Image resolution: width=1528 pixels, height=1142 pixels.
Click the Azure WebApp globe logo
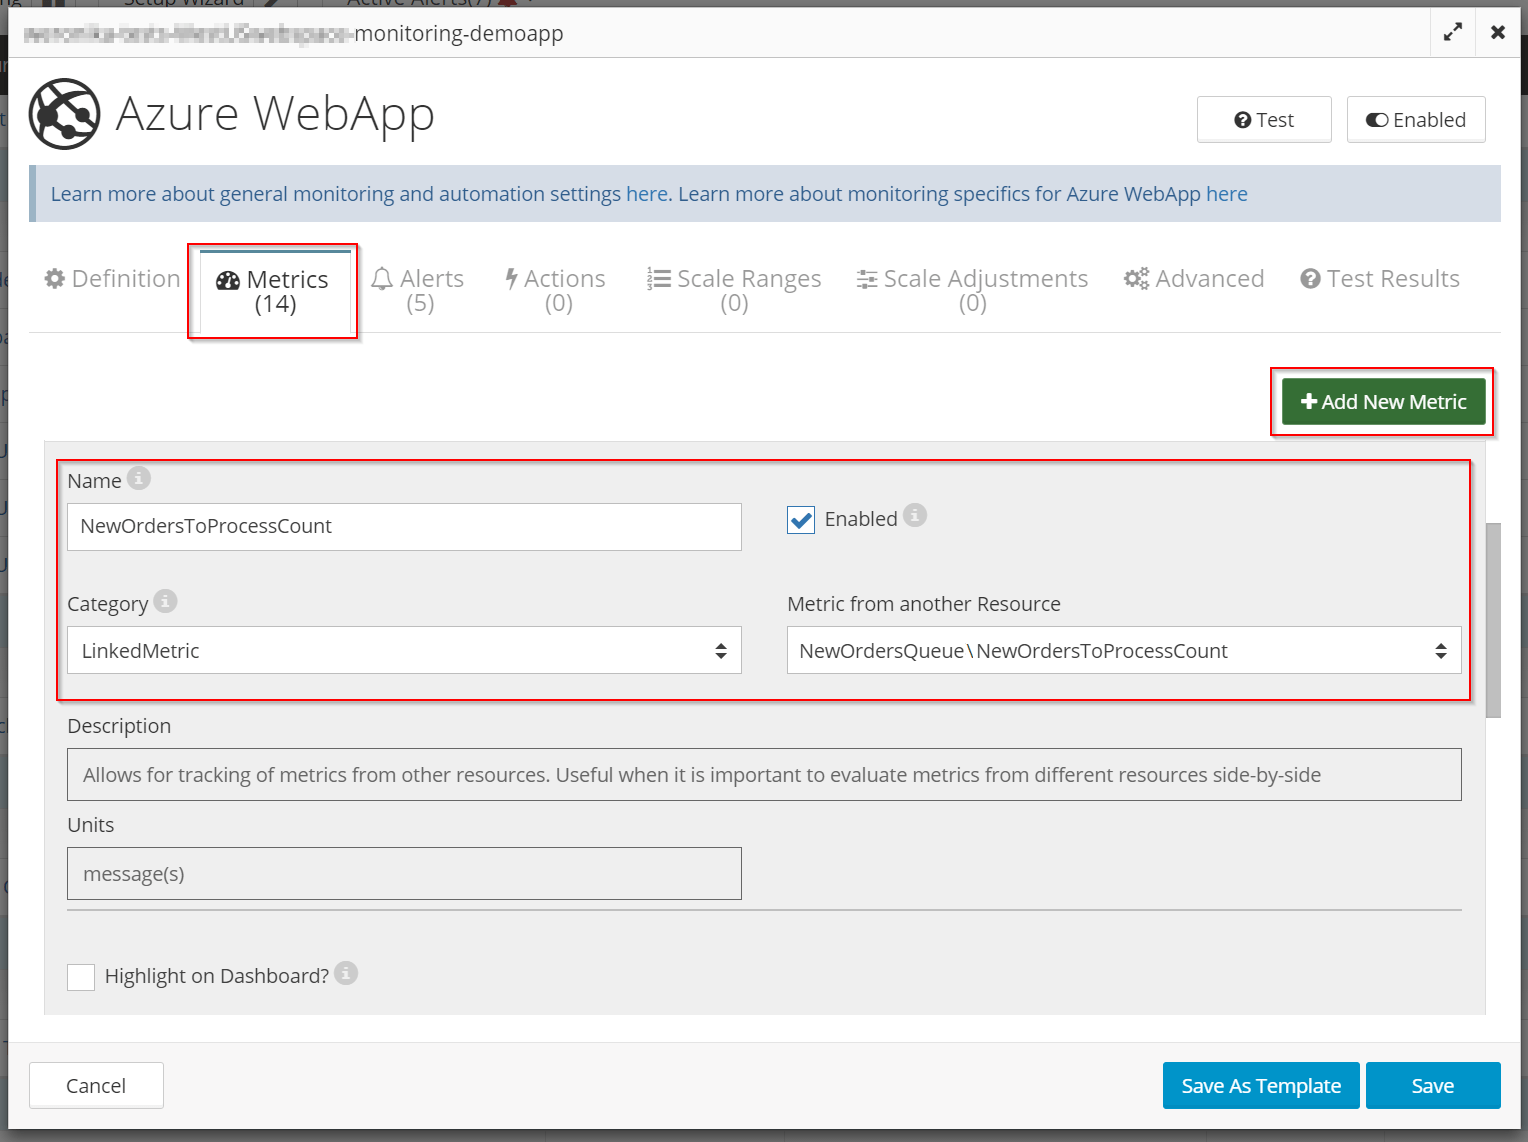[x=64, y=114]
